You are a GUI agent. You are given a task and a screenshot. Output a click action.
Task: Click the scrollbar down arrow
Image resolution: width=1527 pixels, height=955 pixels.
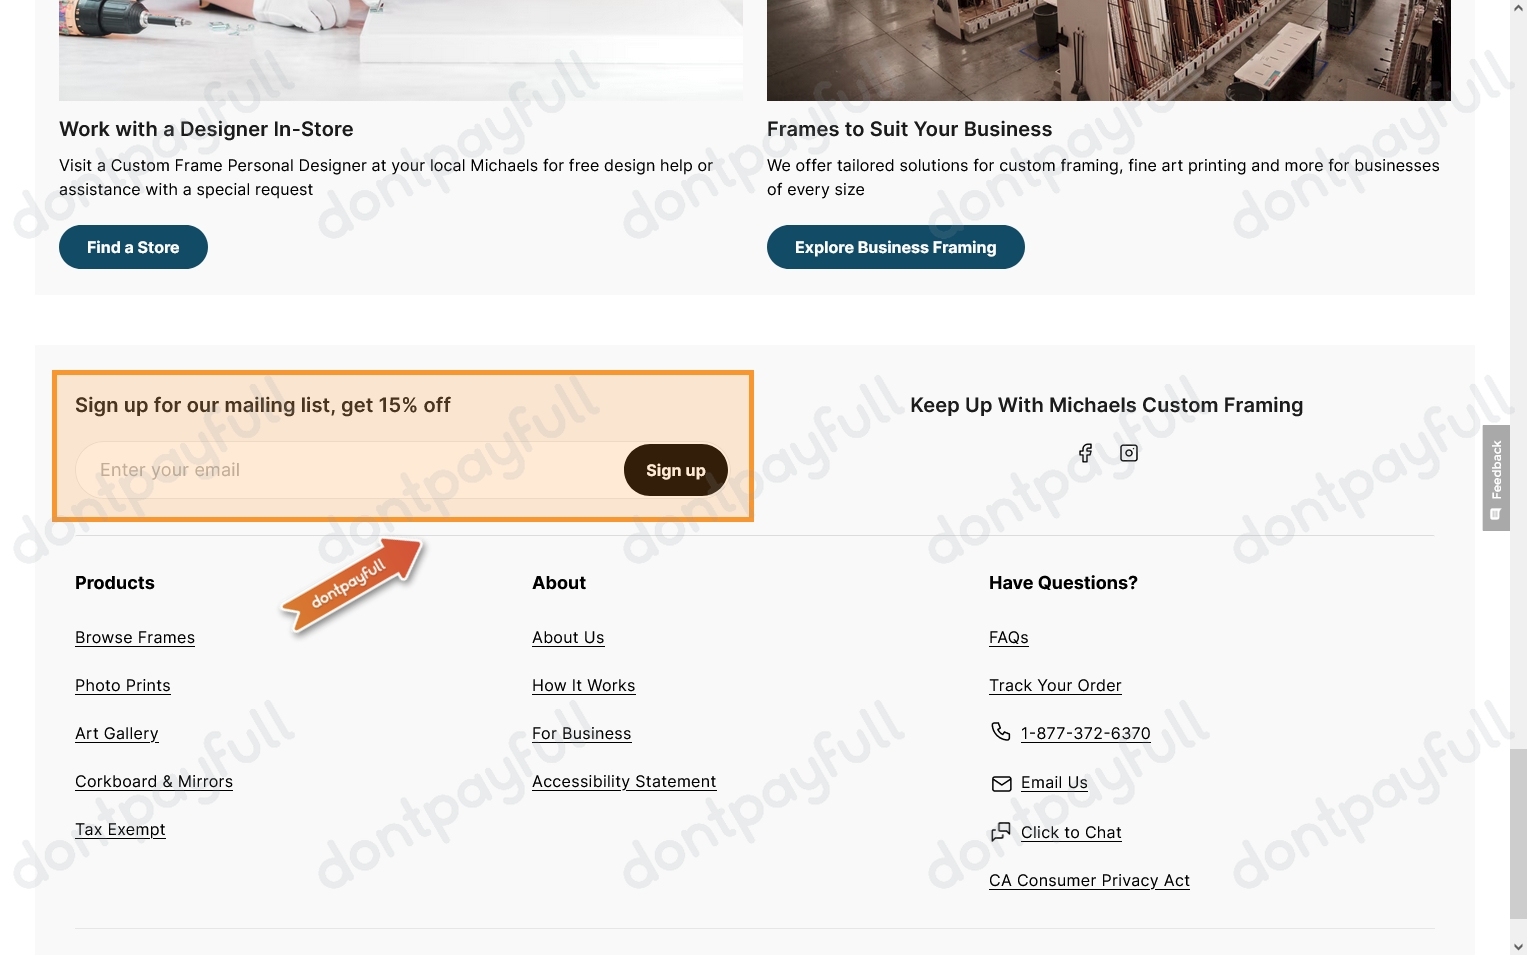click(1518, 946)
